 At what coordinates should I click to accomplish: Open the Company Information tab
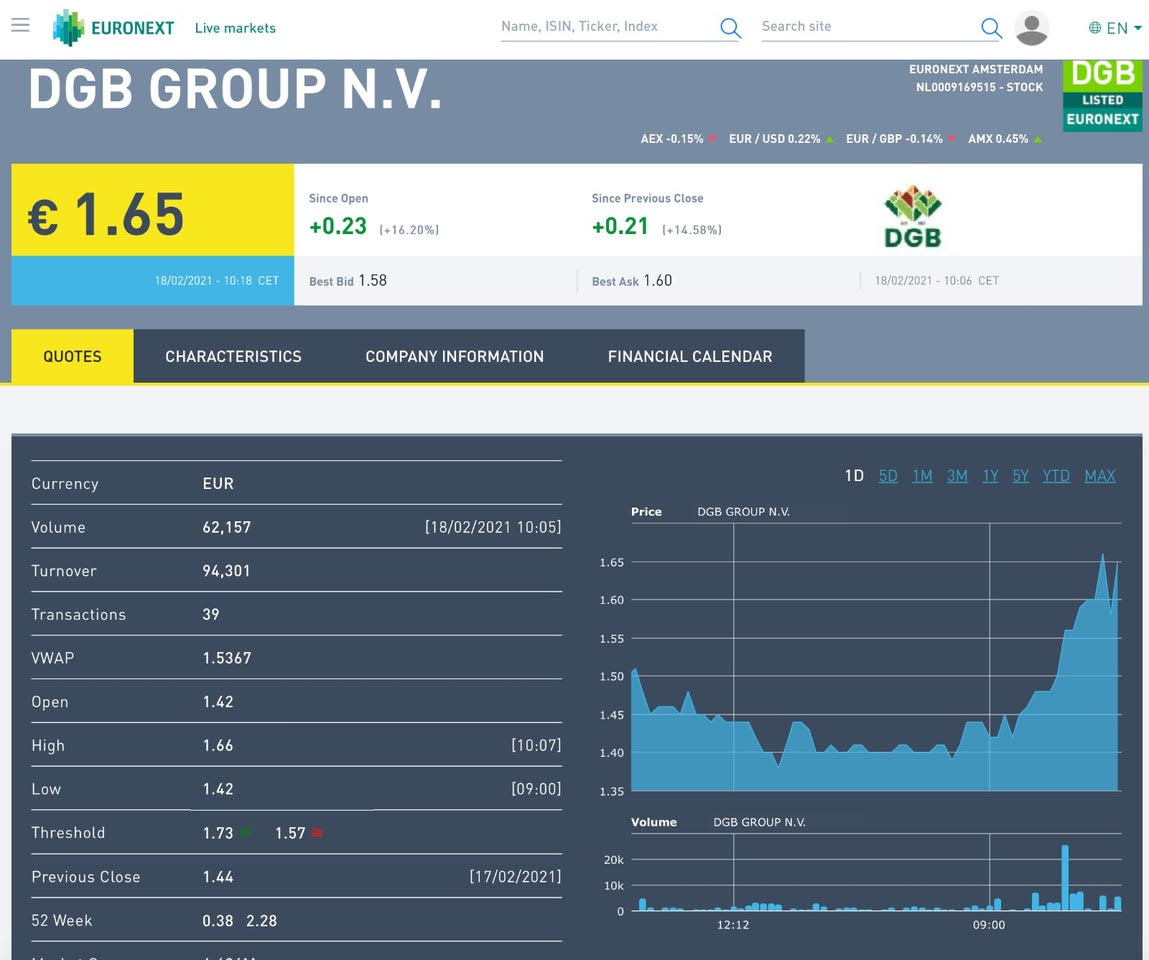(x=454, y=356)
